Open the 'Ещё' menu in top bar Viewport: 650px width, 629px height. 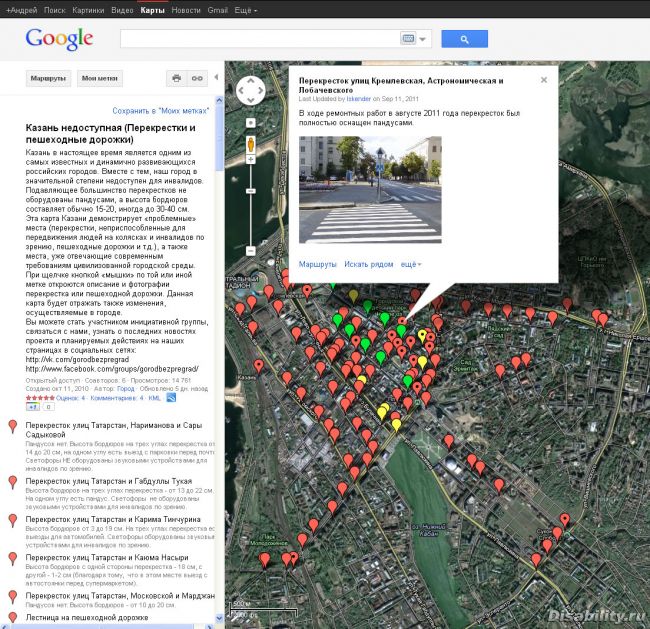pyautogui.click(x=246, y=9)
